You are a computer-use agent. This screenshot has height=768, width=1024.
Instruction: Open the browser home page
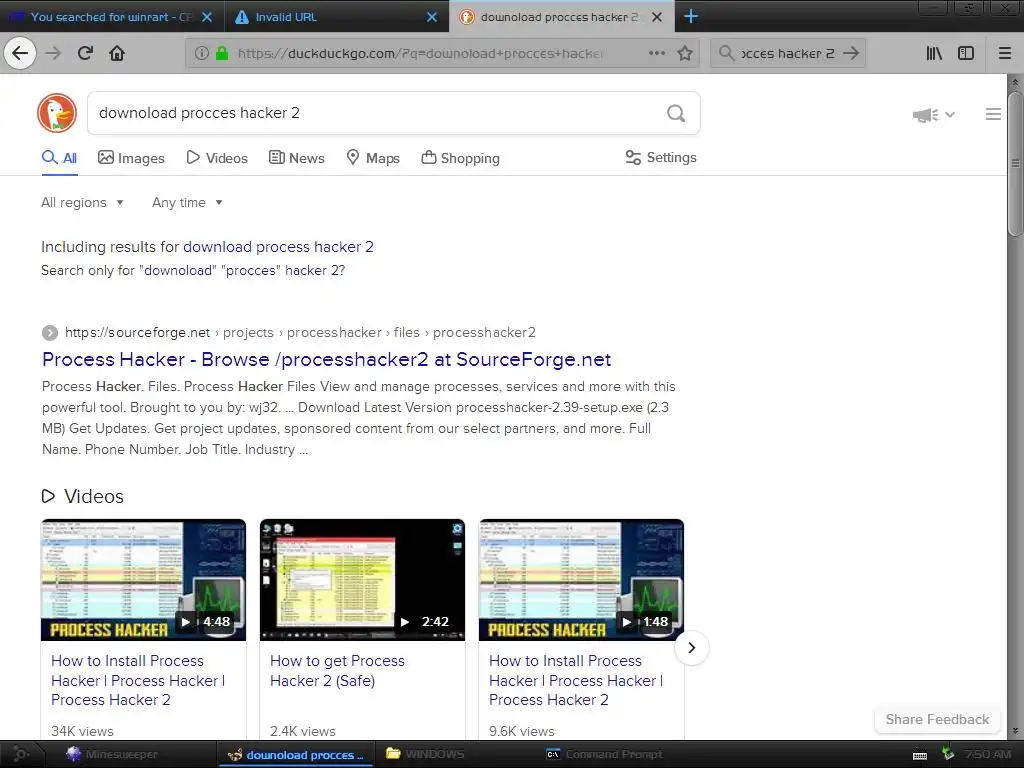(117, 53)
